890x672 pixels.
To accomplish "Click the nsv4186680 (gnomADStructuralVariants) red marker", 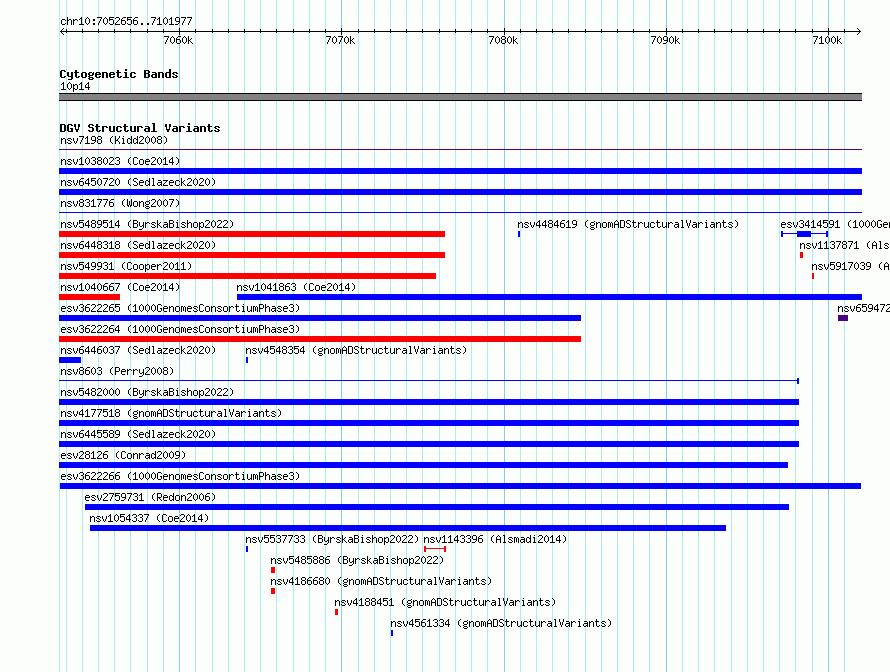I will tap(273, 591).
